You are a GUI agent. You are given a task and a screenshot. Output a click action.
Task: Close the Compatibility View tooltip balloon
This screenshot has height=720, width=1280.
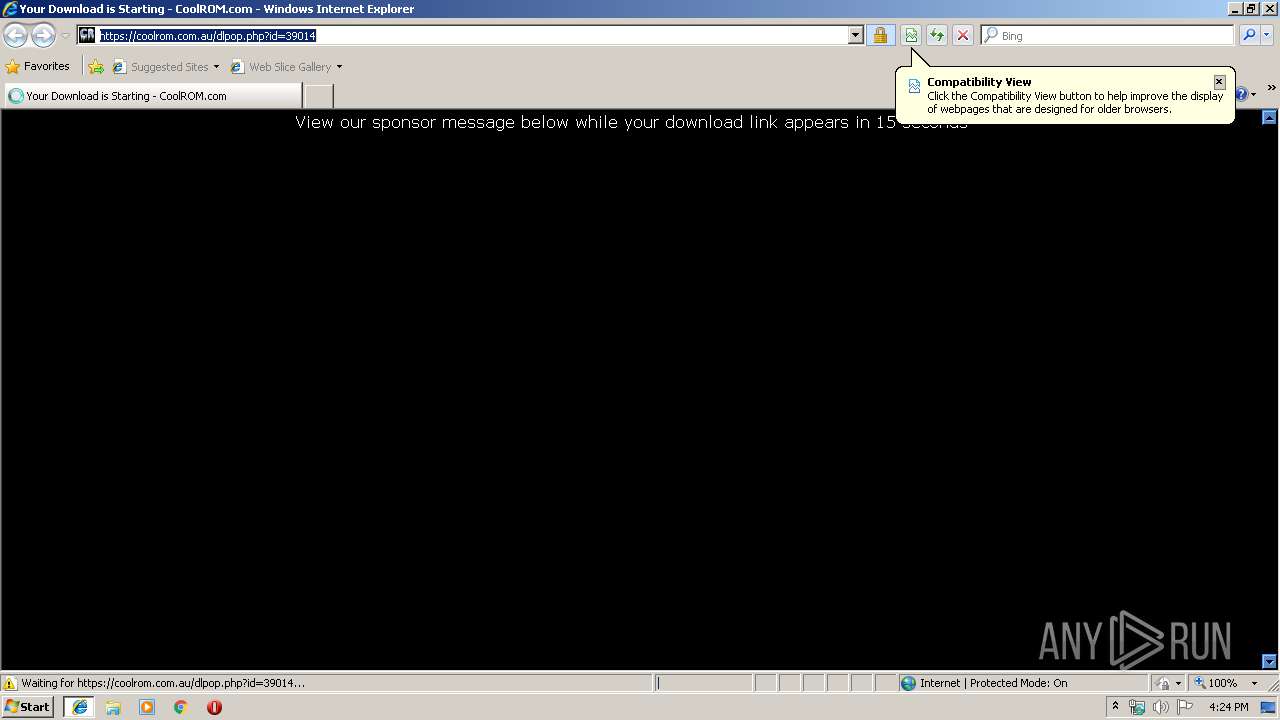coord(1219,81)
